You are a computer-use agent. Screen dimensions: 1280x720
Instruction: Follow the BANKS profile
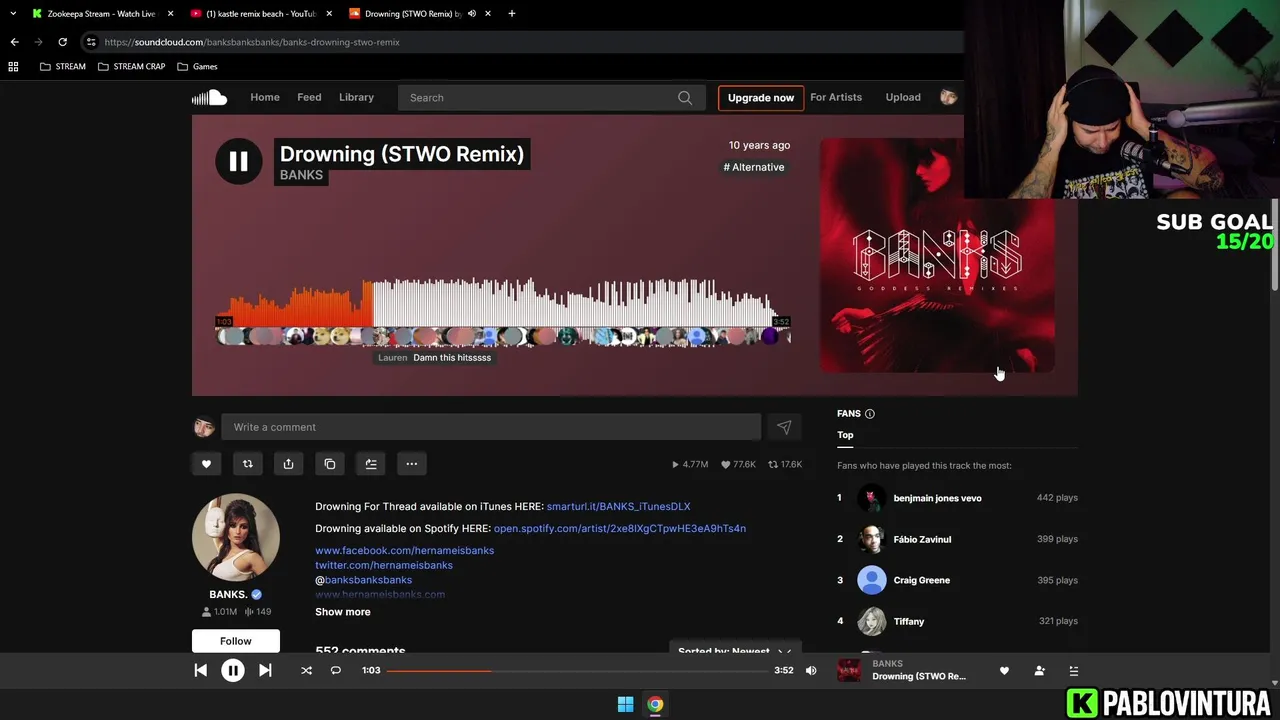[x=236, y=641]
